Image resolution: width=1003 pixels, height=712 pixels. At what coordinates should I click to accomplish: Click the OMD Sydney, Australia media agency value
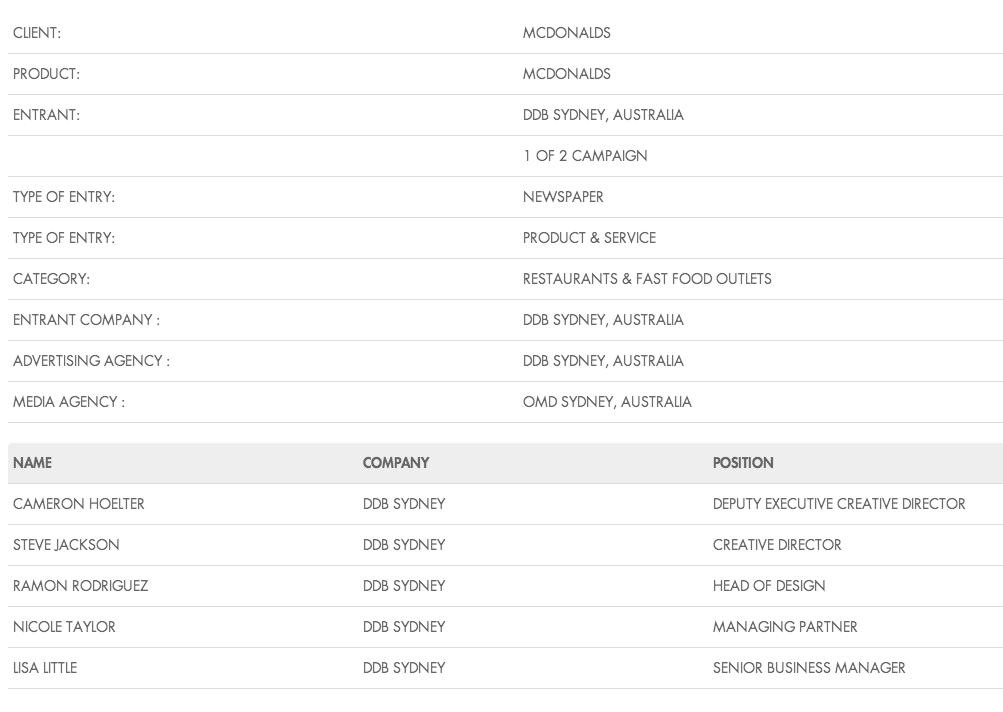click(x=607, y=402)
